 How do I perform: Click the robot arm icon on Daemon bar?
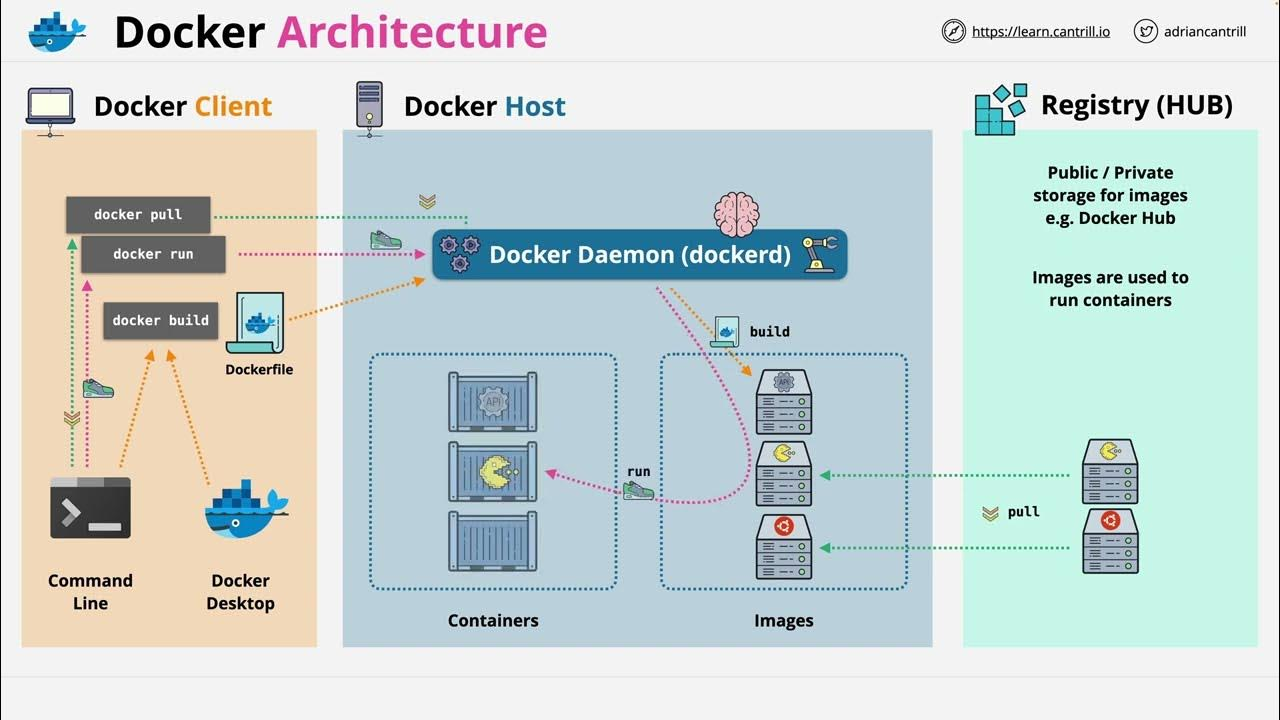(x=820, y=255)
